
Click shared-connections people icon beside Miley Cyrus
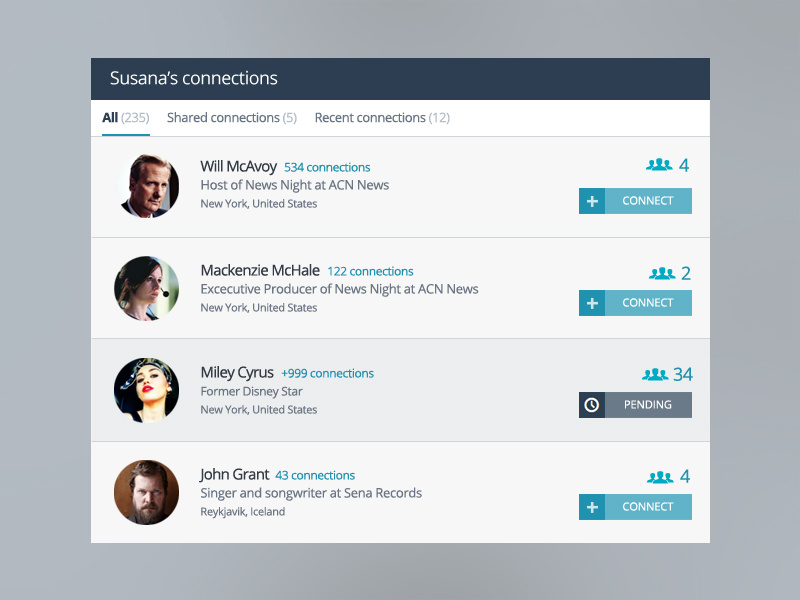(655, 374)
